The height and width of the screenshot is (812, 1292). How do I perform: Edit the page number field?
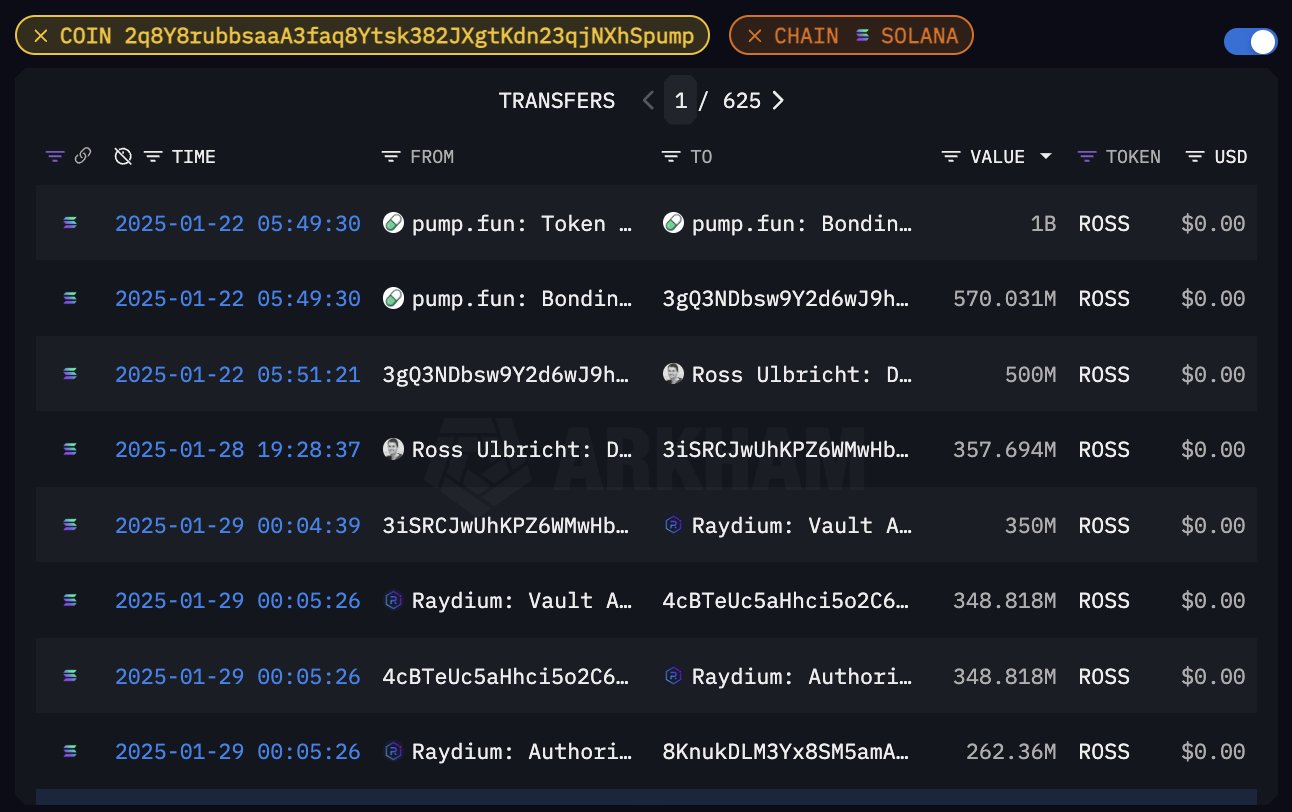point(681,101)
